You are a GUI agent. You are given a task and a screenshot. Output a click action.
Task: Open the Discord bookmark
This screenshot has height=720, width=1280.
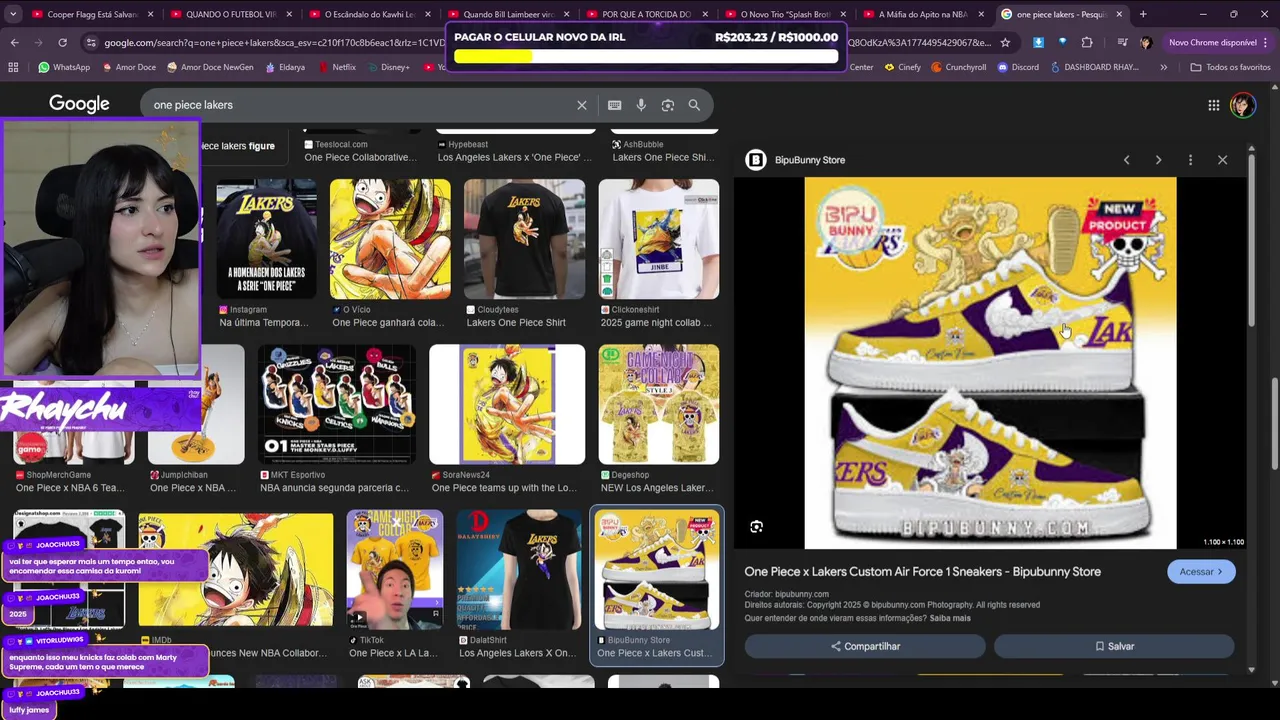[x=1018, y=67]
